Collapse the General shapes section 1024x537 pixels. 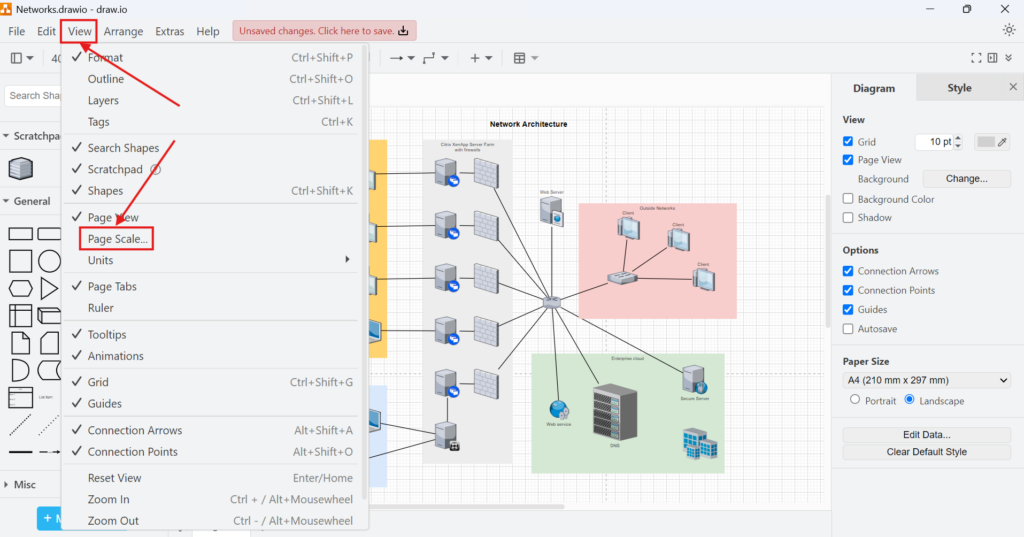click(6, 201)
